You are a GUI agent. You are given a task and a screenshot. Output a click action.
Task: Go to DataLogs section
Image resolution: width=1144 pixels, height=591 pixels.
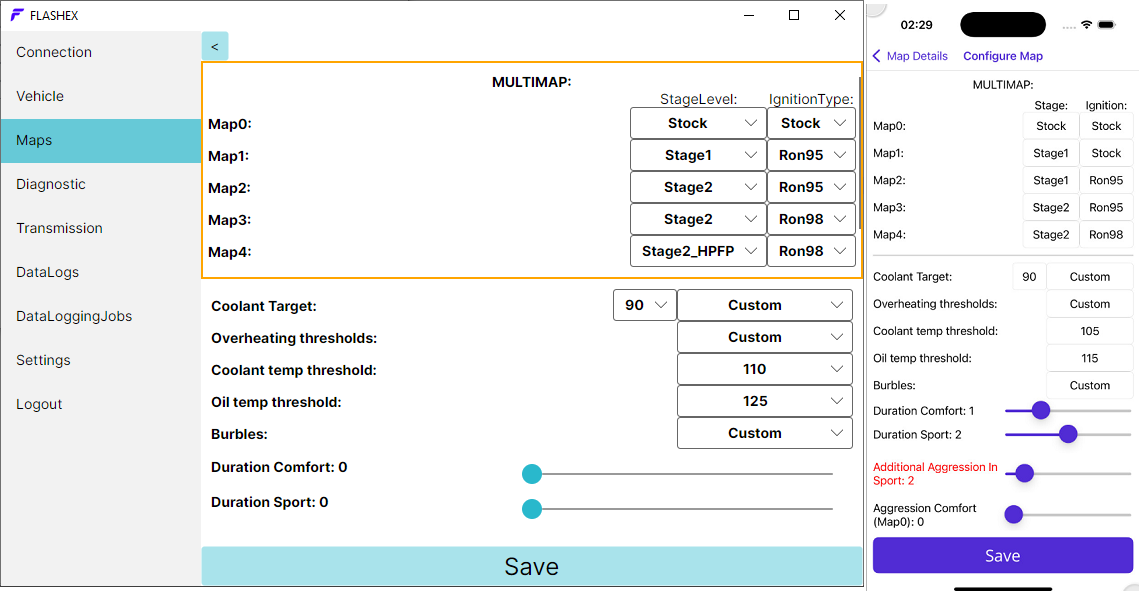tap(101, 272)
